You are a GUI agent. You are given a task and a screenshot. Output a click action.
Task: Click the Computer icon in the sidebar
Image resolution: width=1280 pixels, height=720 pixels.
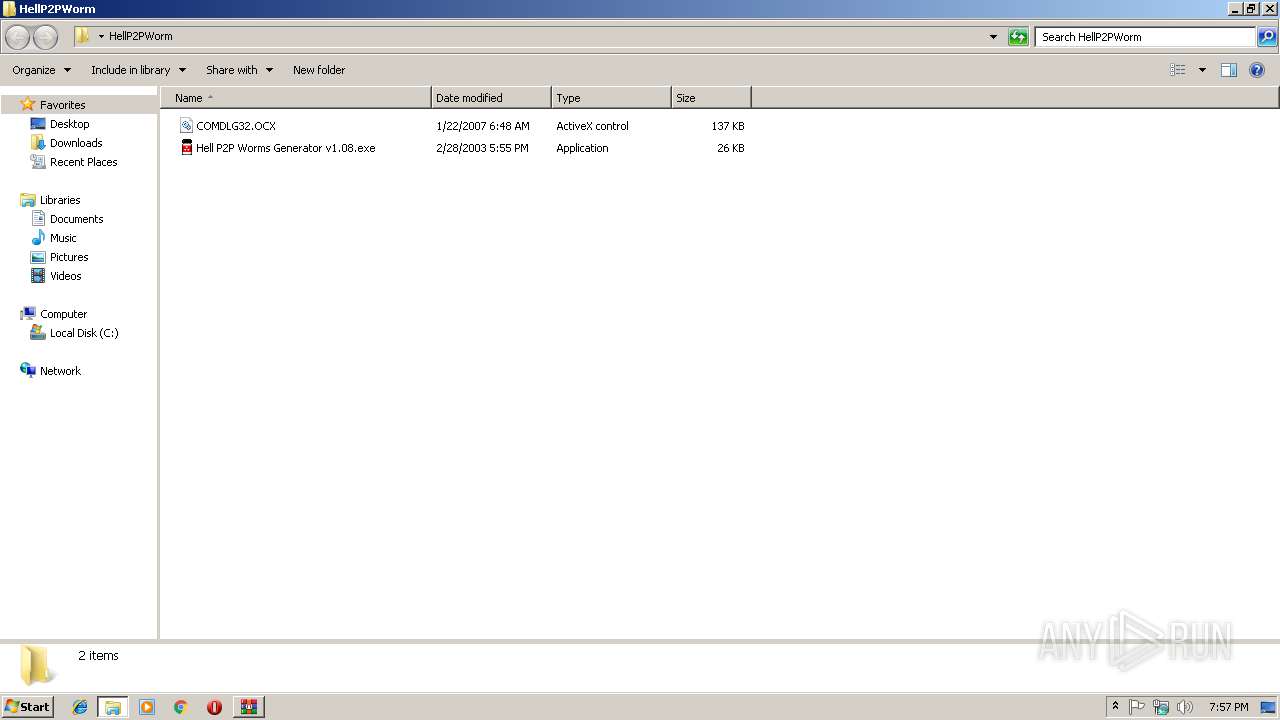click(x=28, y=314)
